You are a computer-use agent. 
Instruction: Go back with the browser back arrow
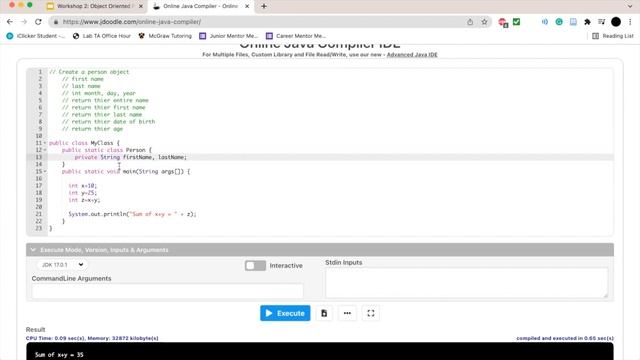coord(10,22)
